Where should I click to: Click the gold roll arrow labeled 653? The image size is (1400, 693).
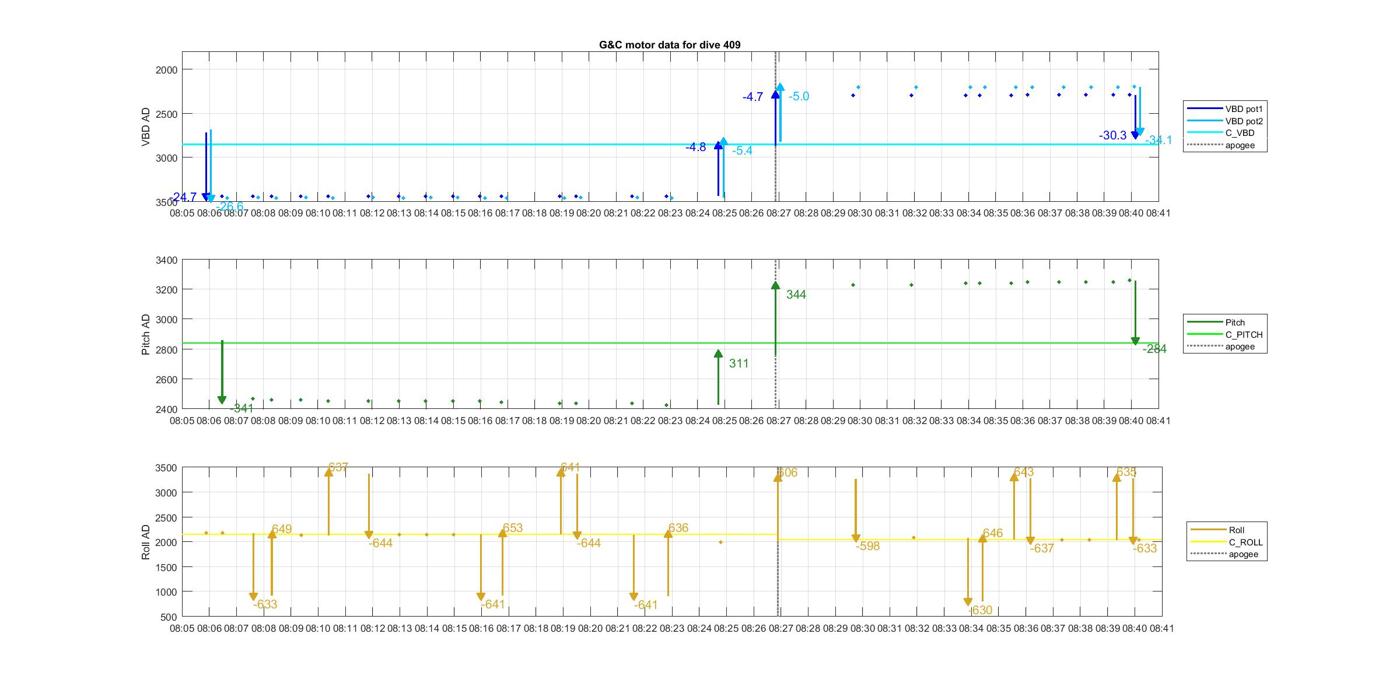[503, 563]
